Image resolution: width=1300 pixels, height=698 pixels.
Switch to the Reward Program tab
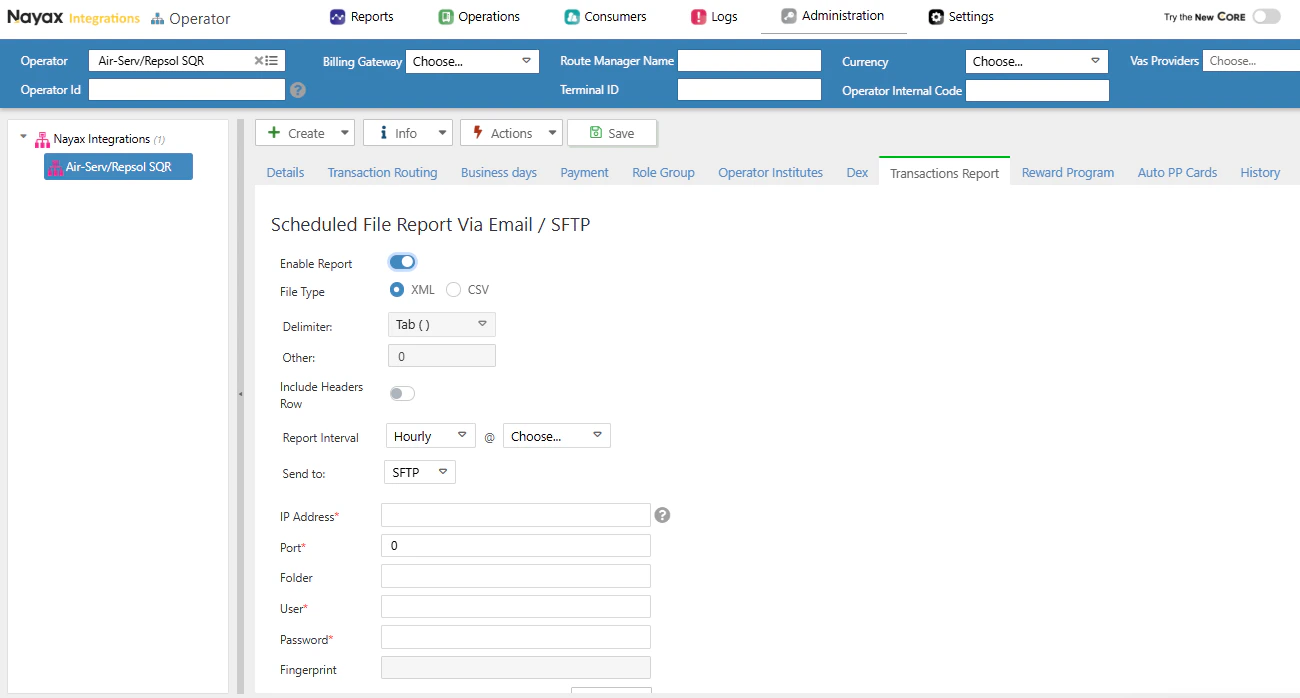(1068, 172)
